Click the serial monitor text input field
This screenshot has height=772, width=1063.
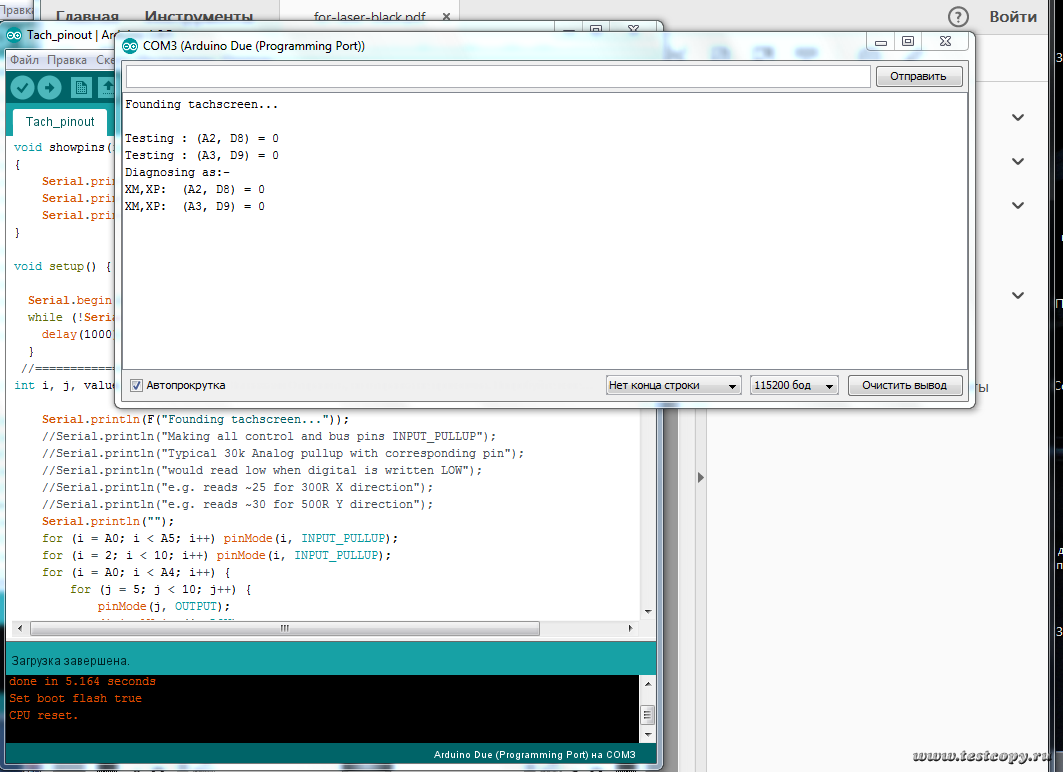pos(498,76)
